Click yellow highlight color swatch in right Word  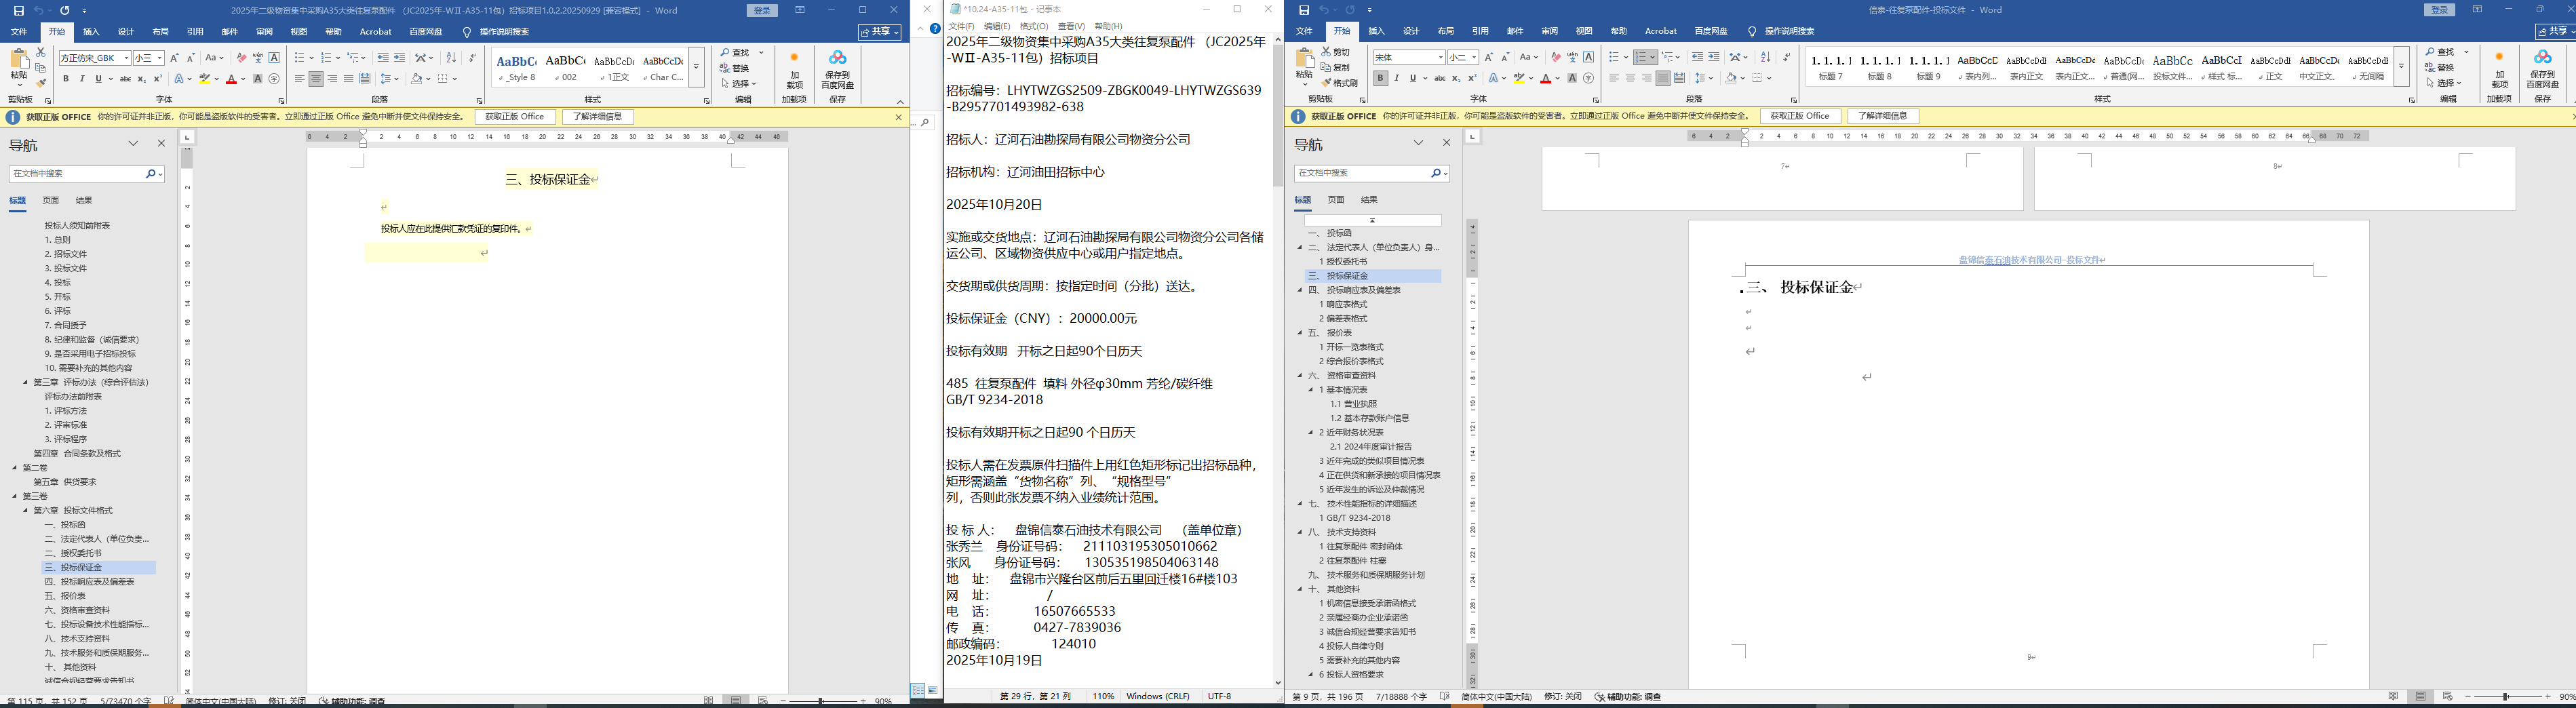pyautogui.click(x=1519, y=78)
